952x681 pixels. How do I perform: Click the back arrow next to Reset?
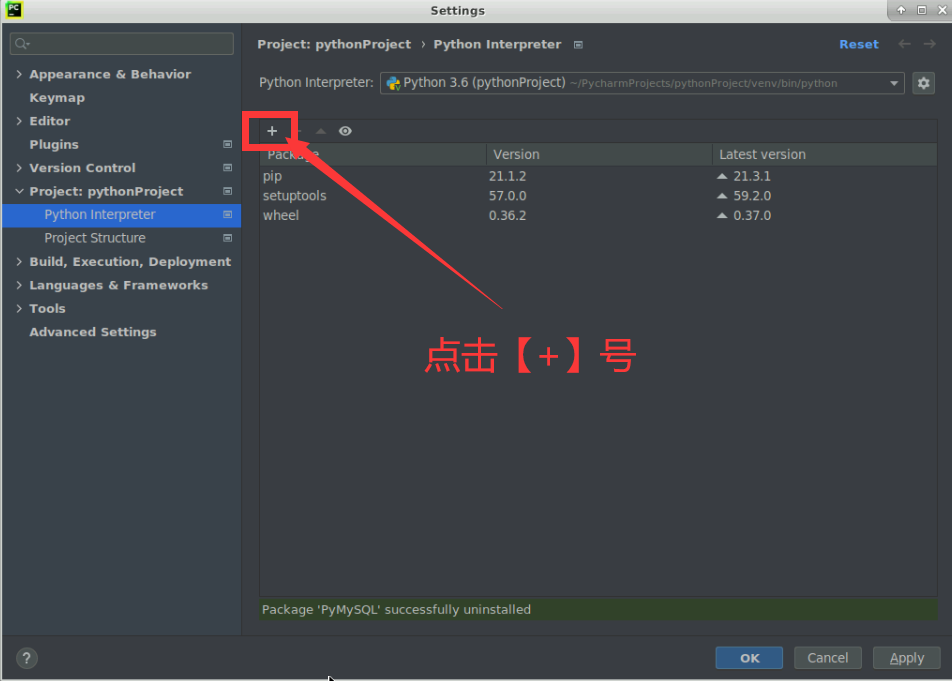click(x=903, y=44)
